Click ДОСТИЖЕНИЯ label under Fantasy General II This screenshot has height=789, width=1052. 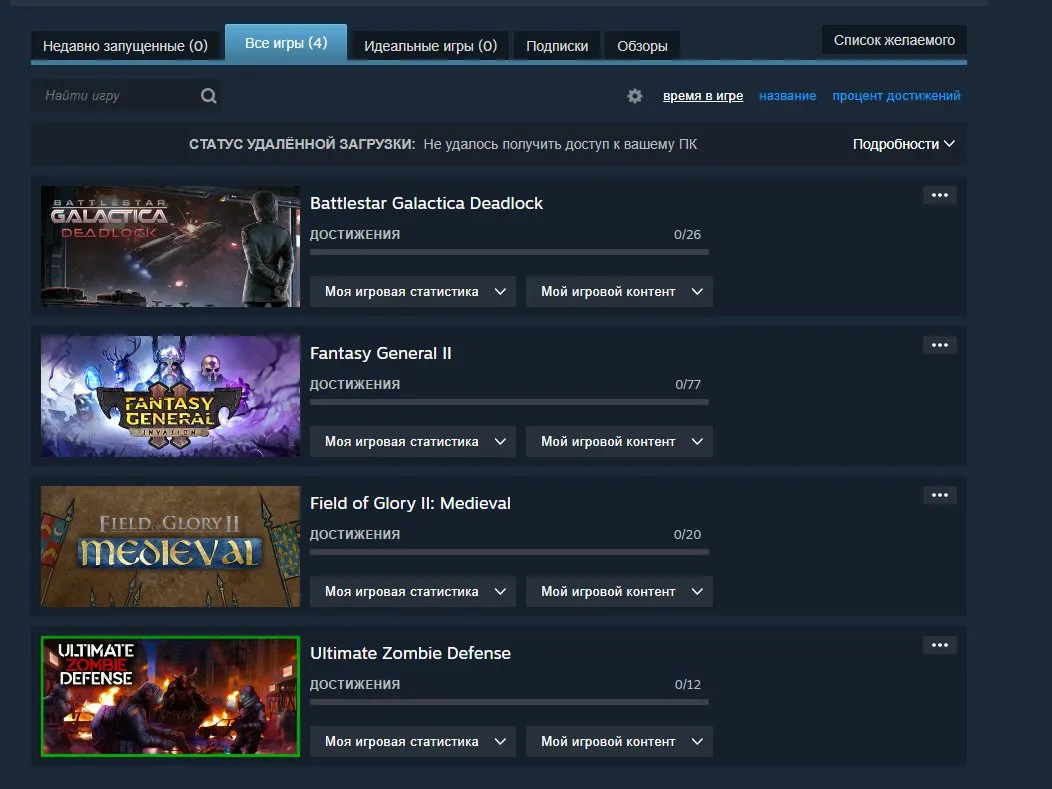click(x=355, y=384)
